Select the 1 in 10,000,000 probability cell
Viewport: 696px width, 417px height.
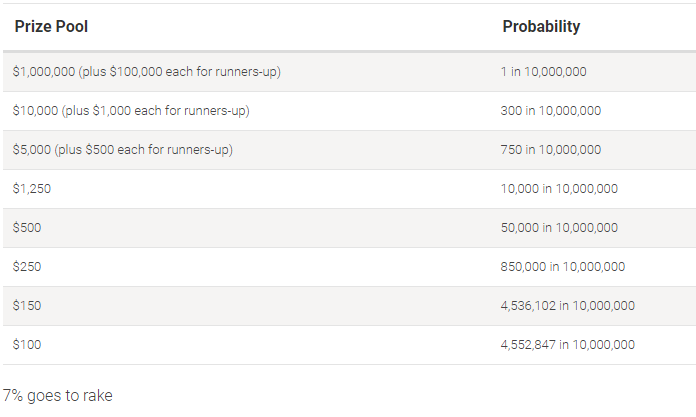pyautogui.click(x=543, y=71)
